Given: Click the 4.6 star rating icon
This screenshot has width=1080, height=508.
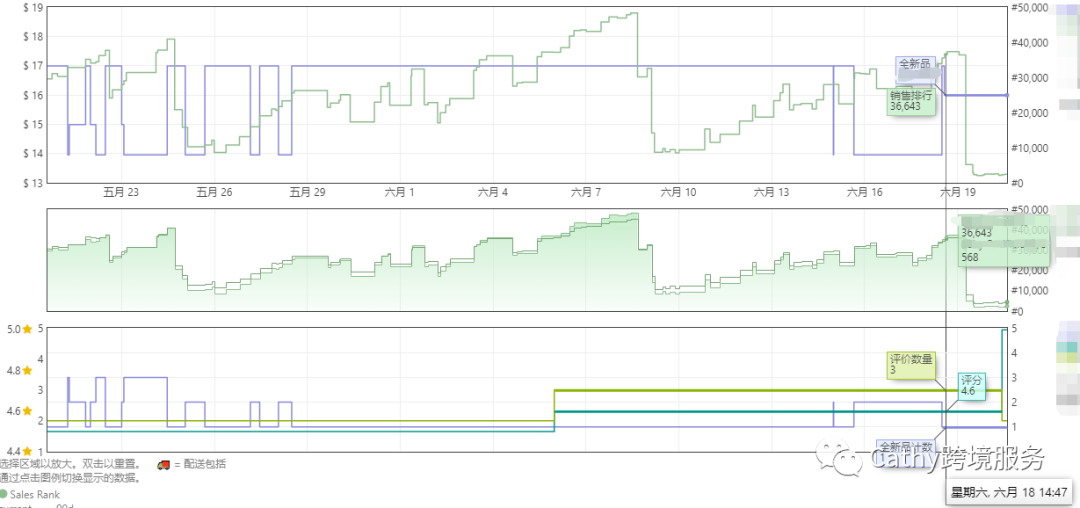Looking at the screenshot, I should coord(28,411).
